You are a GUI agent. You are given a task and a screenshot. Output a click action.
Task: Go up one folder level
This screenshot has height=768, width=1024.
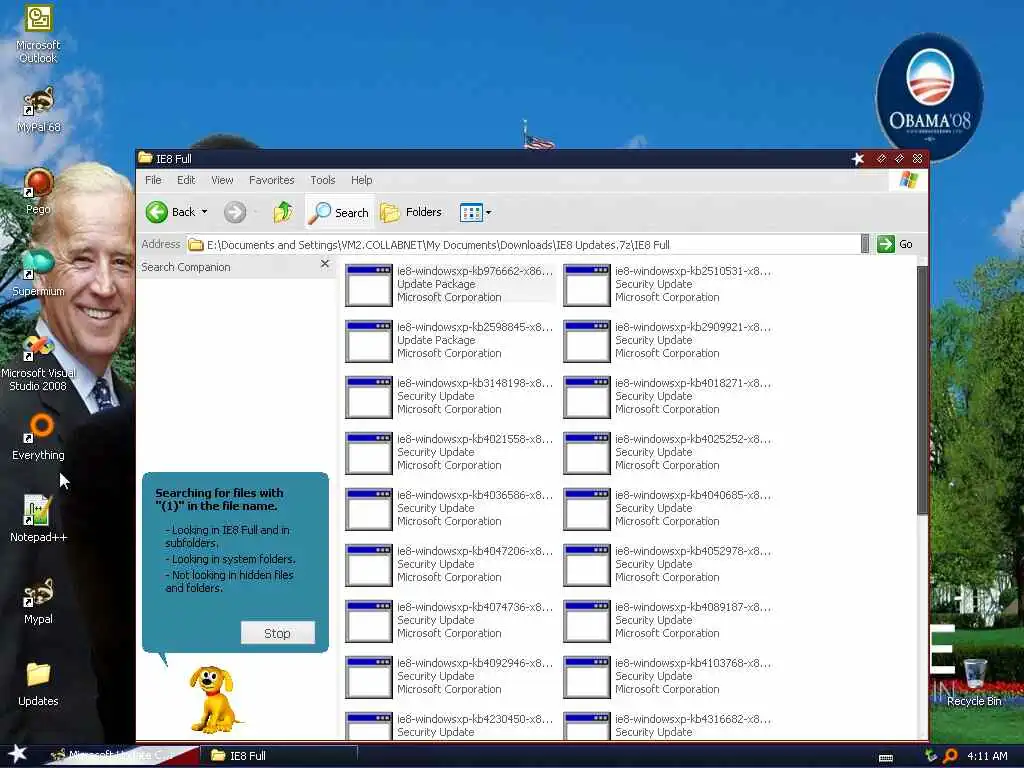[283, 212]
